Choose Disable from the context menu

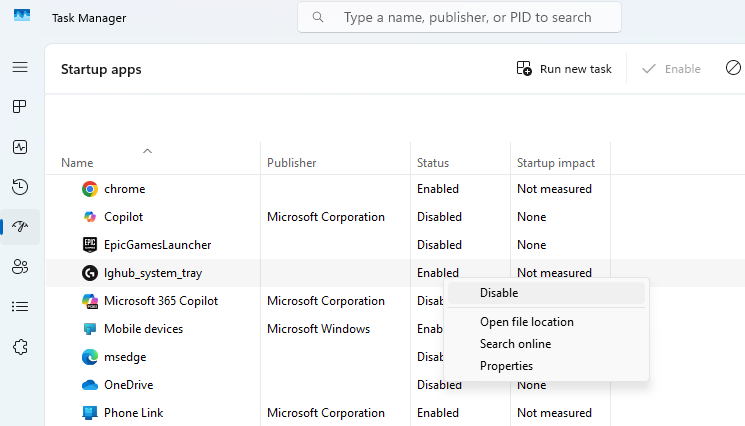click(499, 293)
